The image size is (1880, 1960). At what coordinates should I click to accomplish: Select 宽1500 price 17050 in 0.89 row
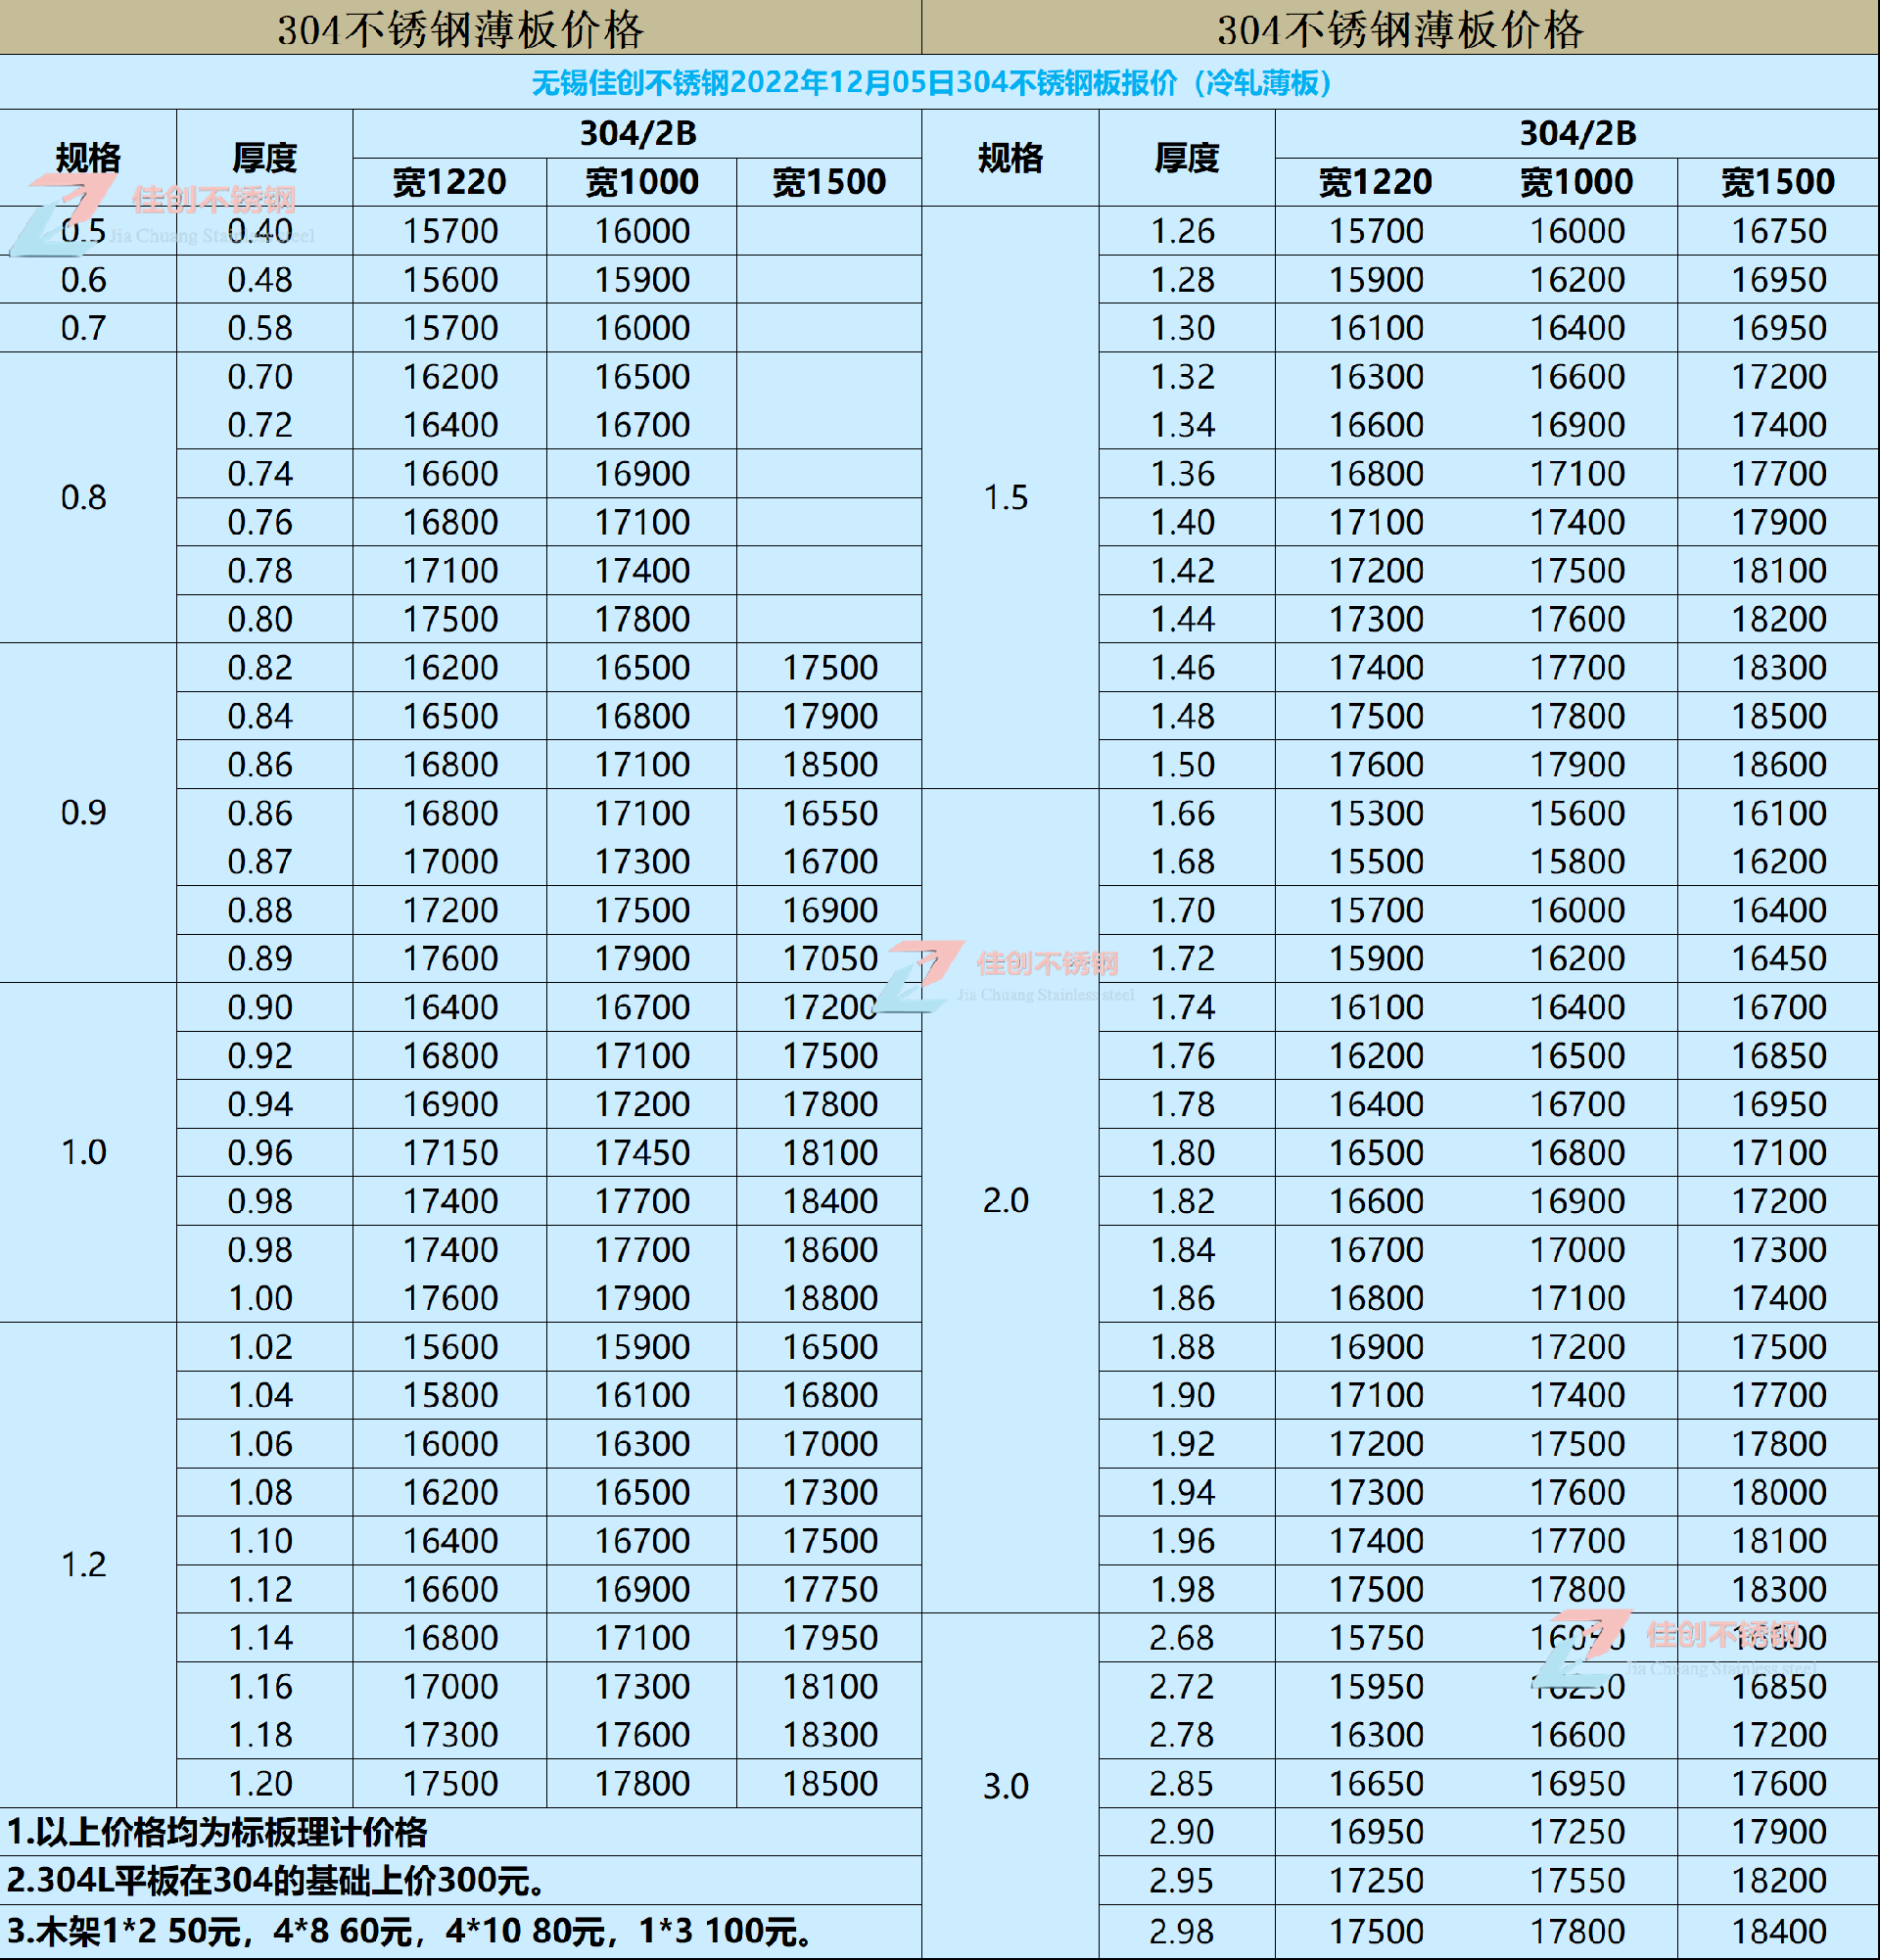click(831, 959)
